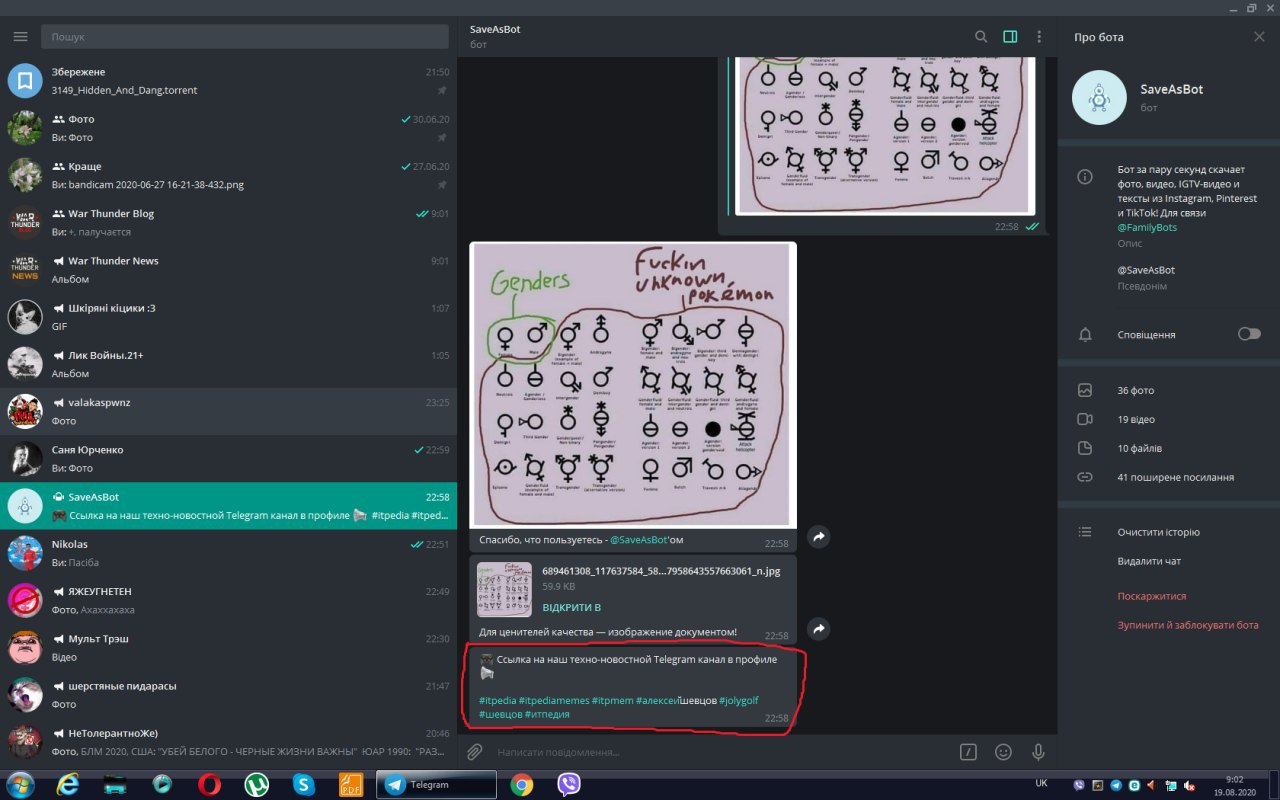Open the PDF application in the taskbar
Screen dimensions: 1280x800
tap(350, 784)
